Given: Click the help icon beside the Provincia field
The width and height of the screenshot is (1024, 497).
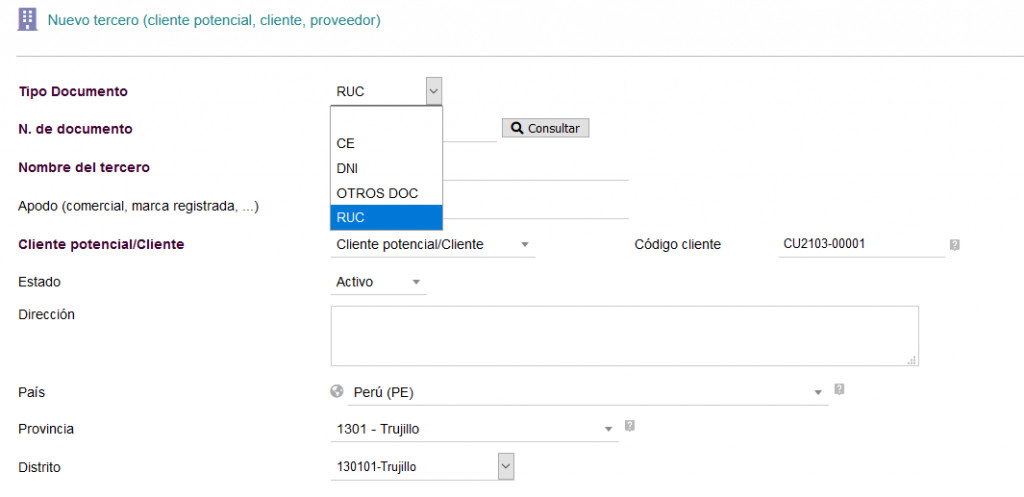Looking at the screenshot, I should (x=629, y=426).
